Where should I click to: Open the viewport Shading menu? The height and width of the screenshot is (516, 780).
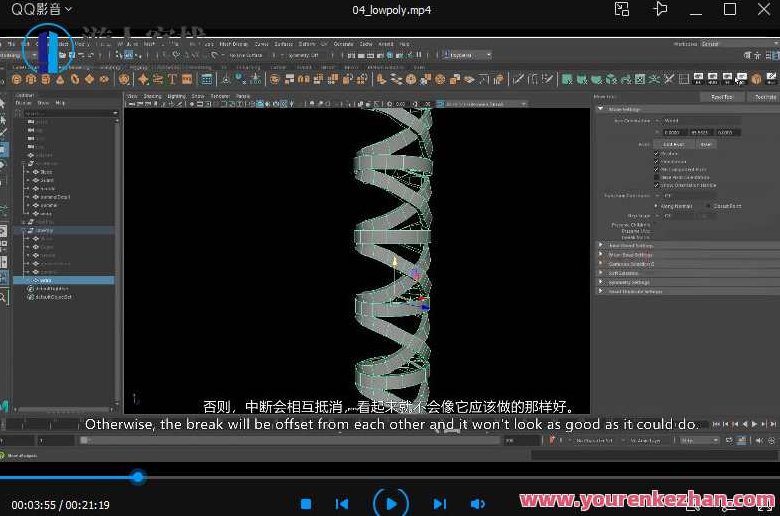click(153, 96)
